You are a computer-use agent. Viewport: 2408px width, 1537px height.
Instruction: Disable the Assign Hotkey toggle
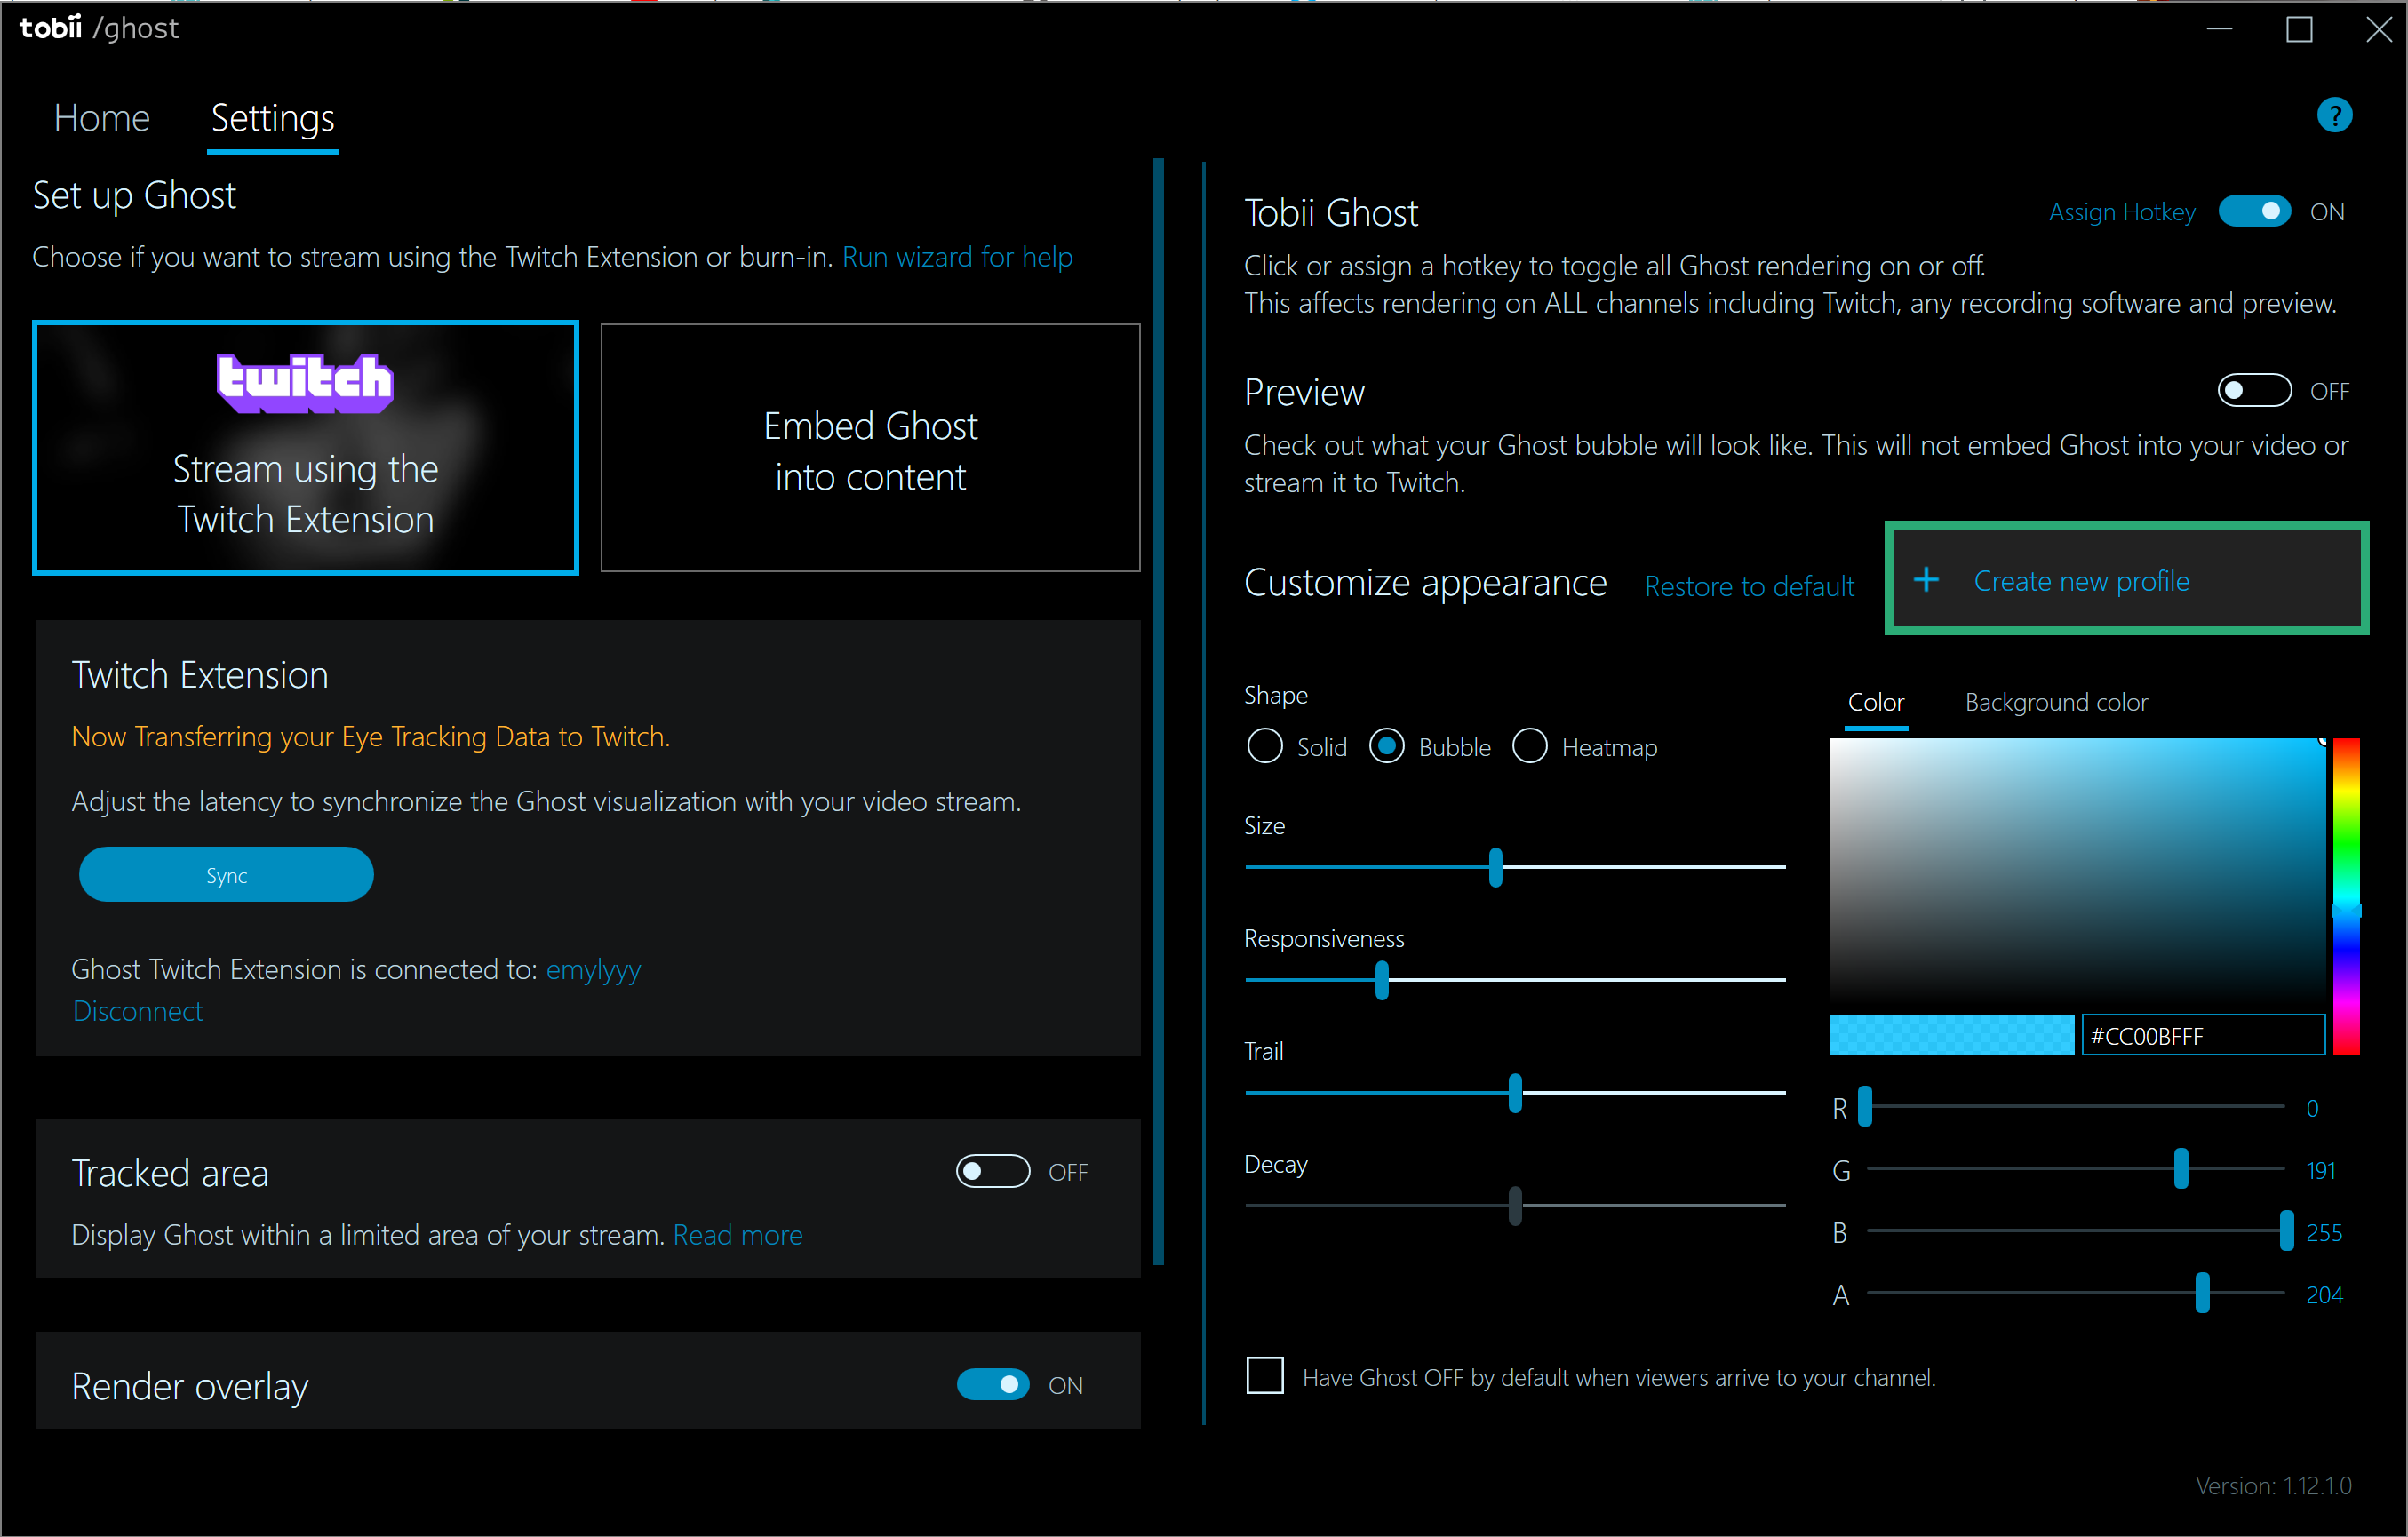click(x=2254, y=211)
